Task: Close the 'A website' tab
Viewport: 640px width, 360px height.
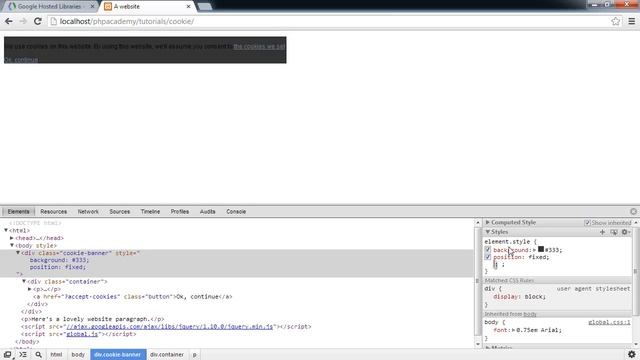Action: click(189, 7)
